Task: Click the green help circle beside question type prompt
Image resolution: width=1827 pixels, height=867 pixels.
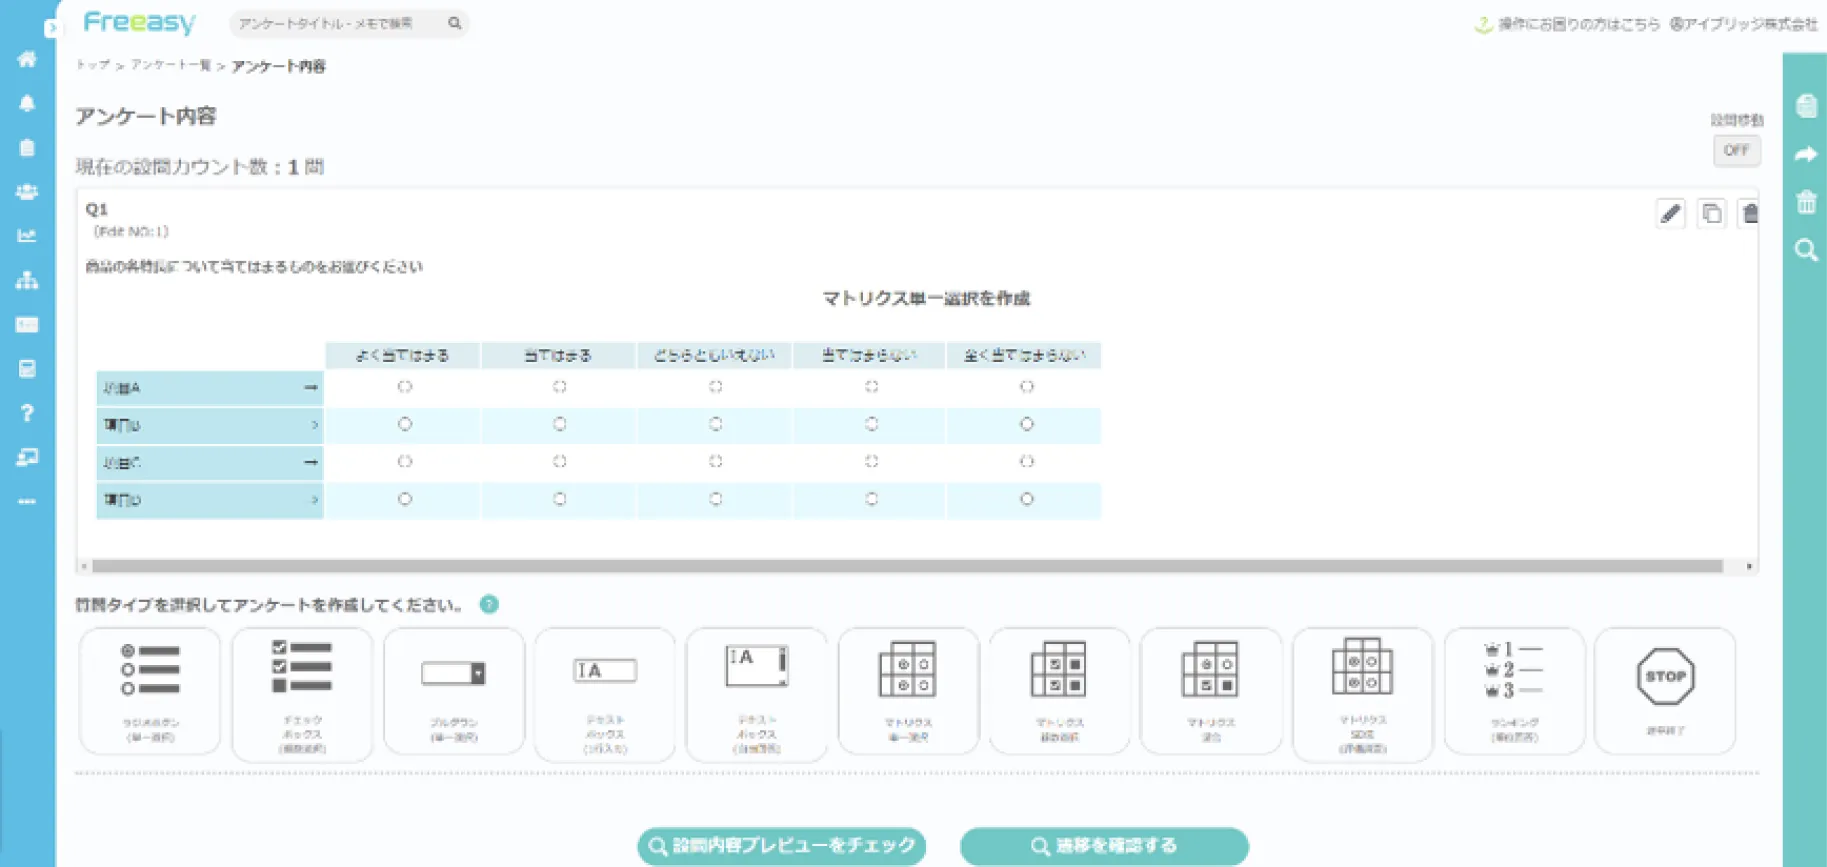Action: pyautogui.click(x=489, y=604)
